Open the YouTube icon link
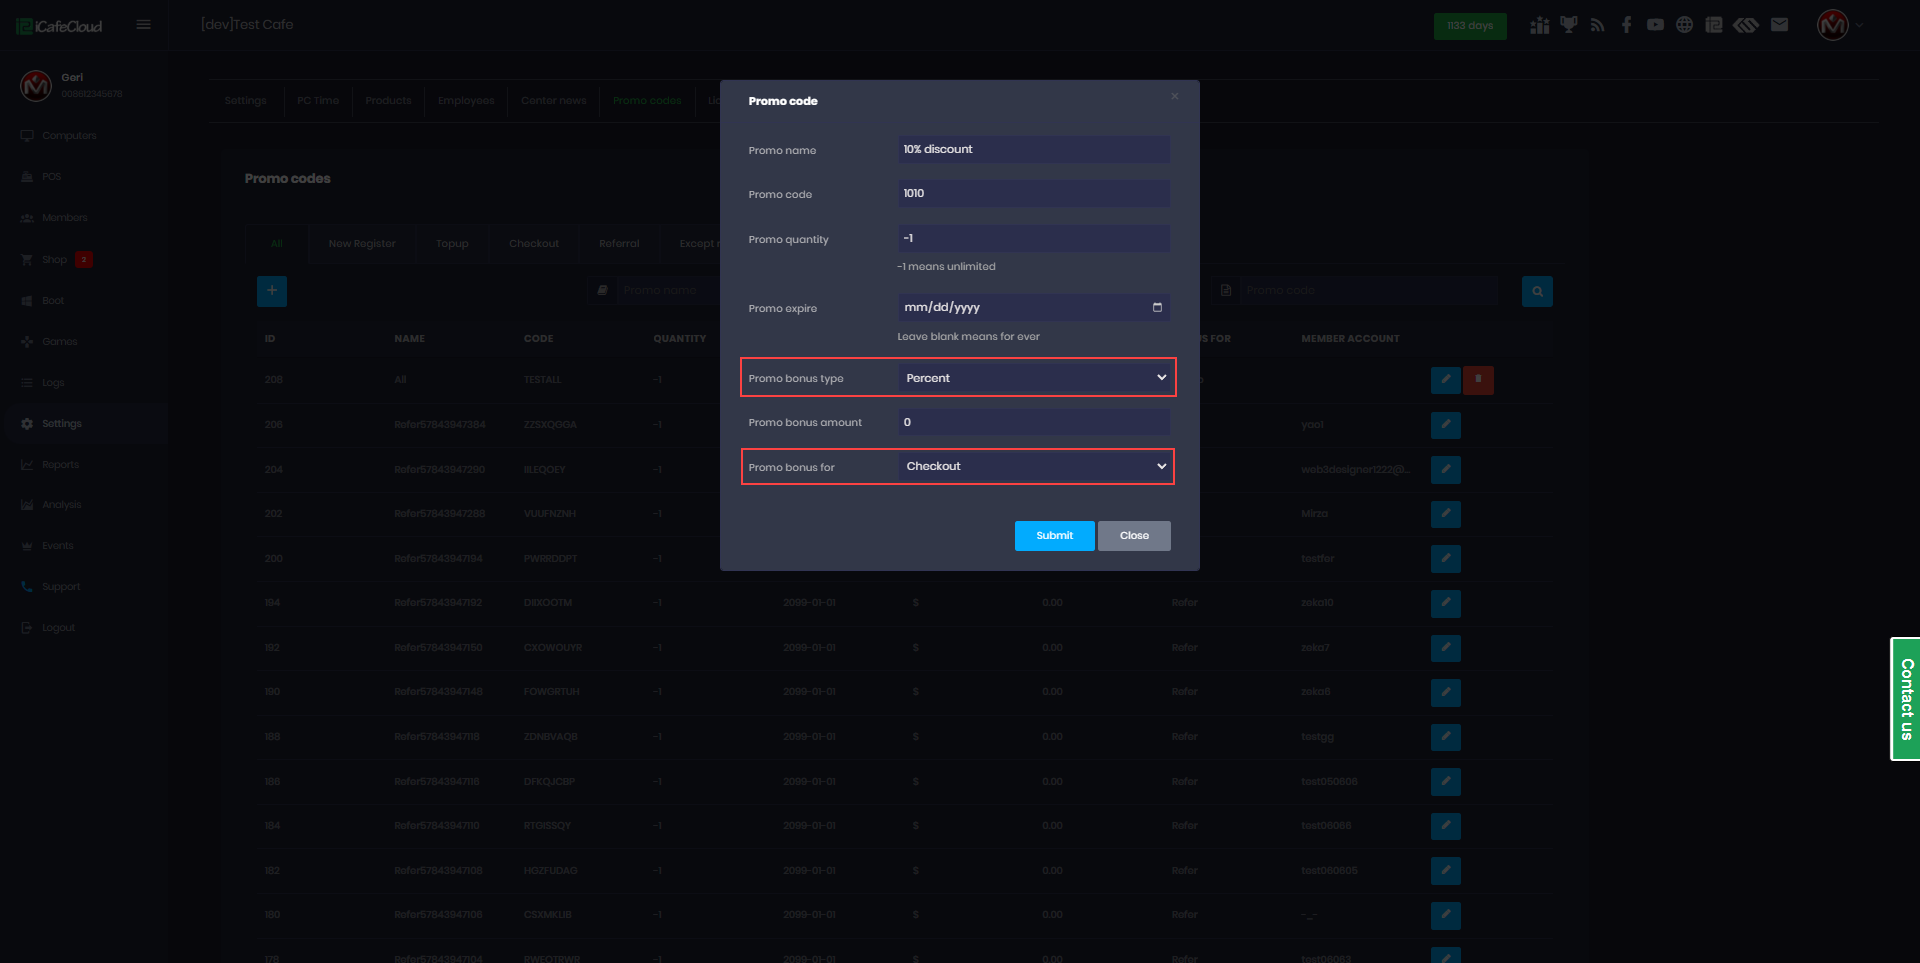 pos(1656,25)
